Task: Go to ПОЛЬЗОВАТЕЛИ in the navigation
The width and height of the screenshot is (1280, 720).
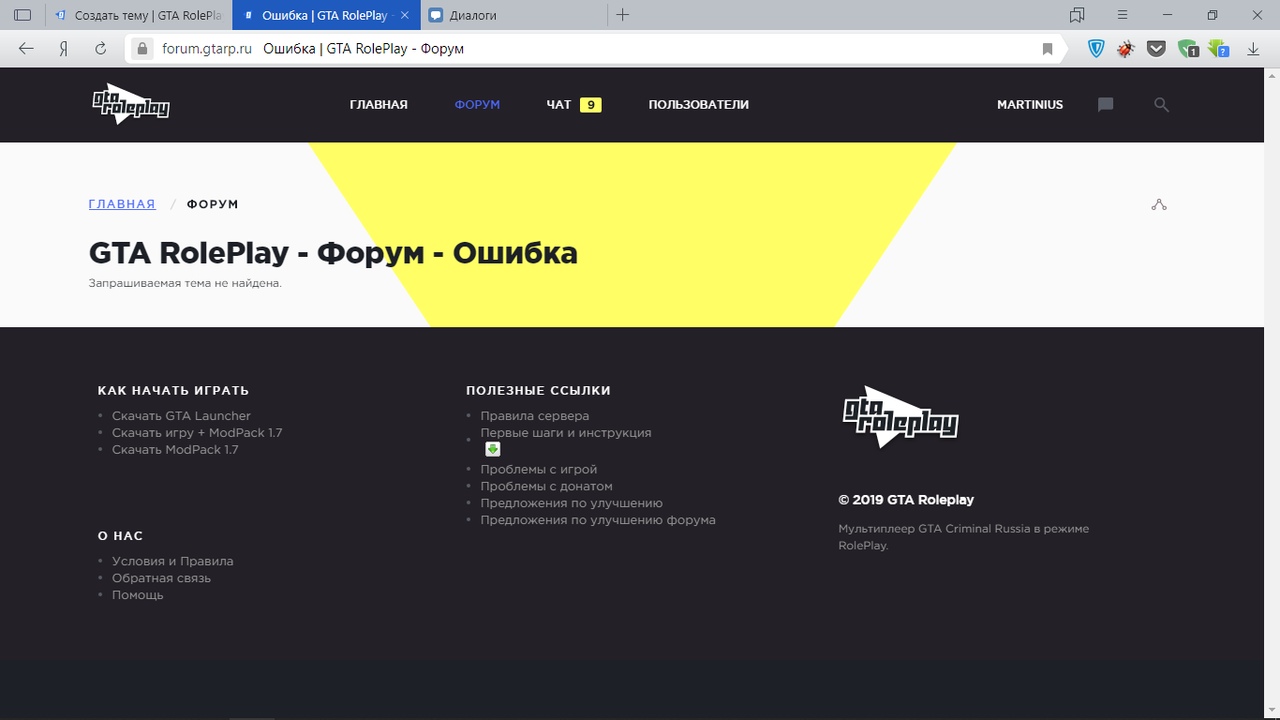Action: click(x=698, y=105)
